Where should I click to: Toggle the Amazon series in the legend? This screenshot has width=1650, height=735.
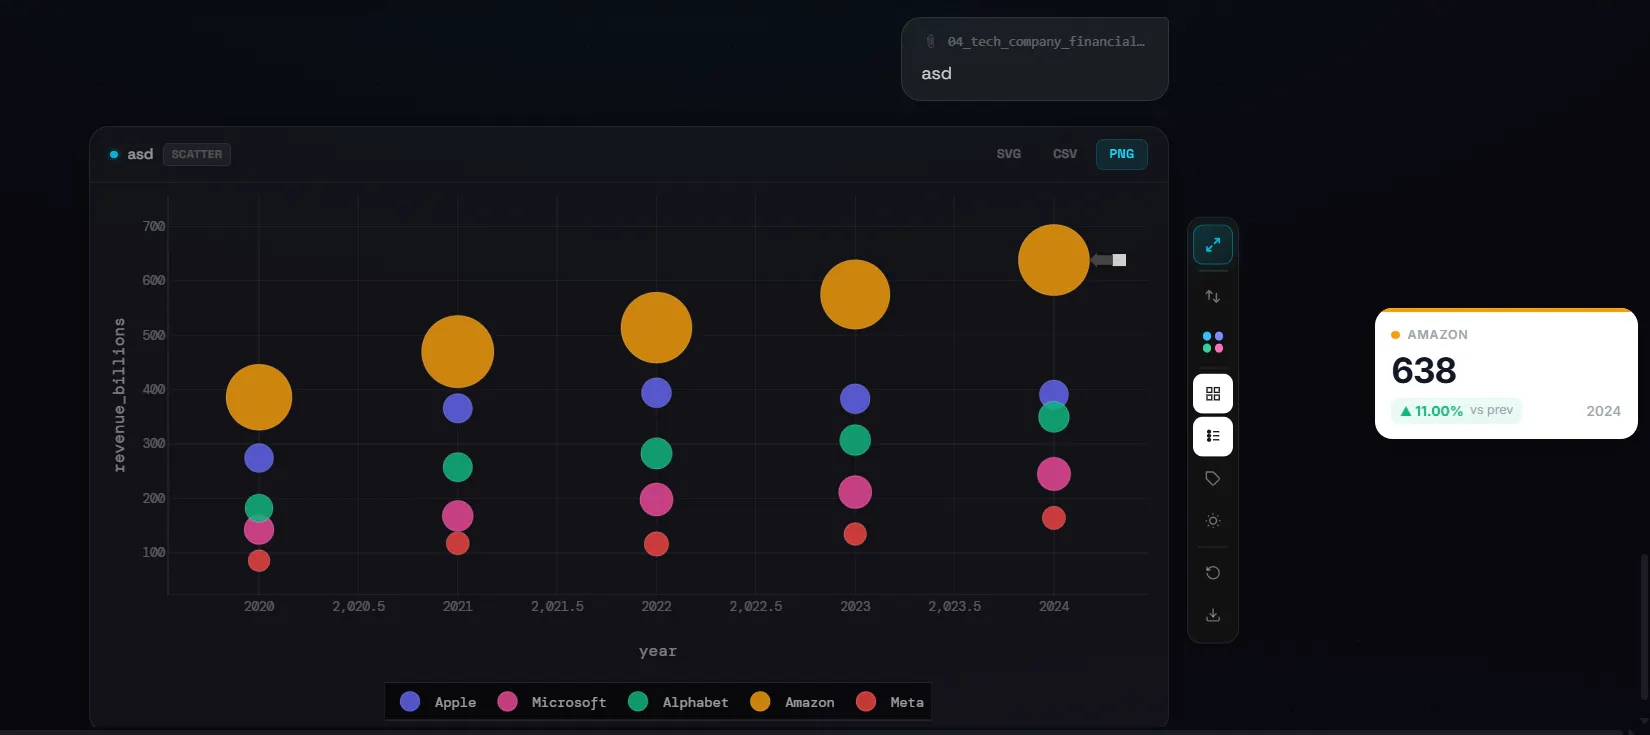tap(792, 702)
